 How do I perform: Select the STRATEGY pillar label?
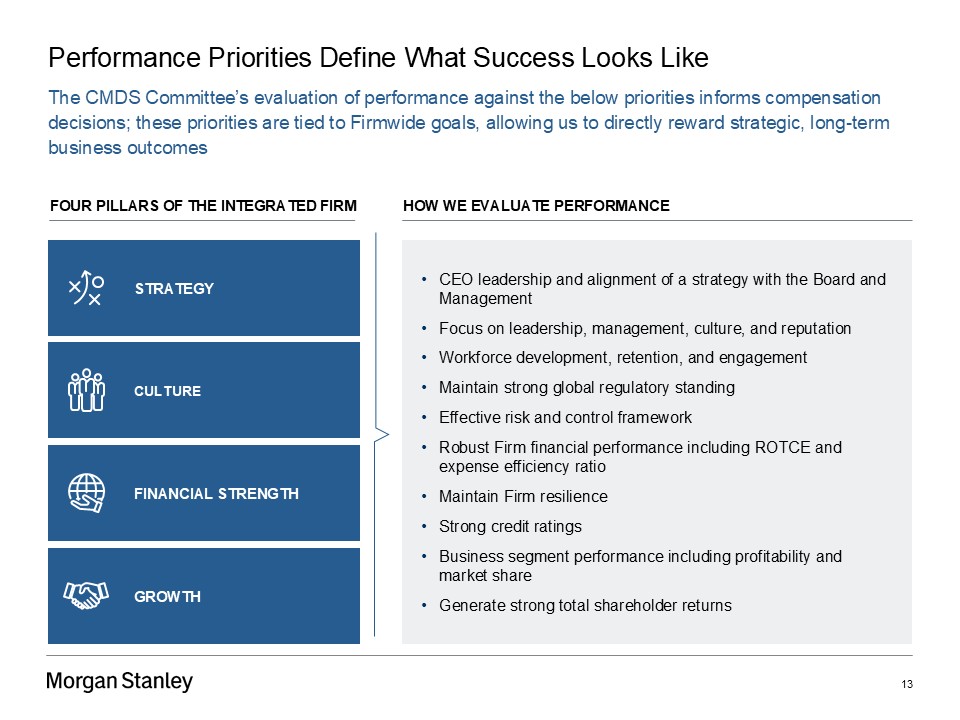point(174,289)
